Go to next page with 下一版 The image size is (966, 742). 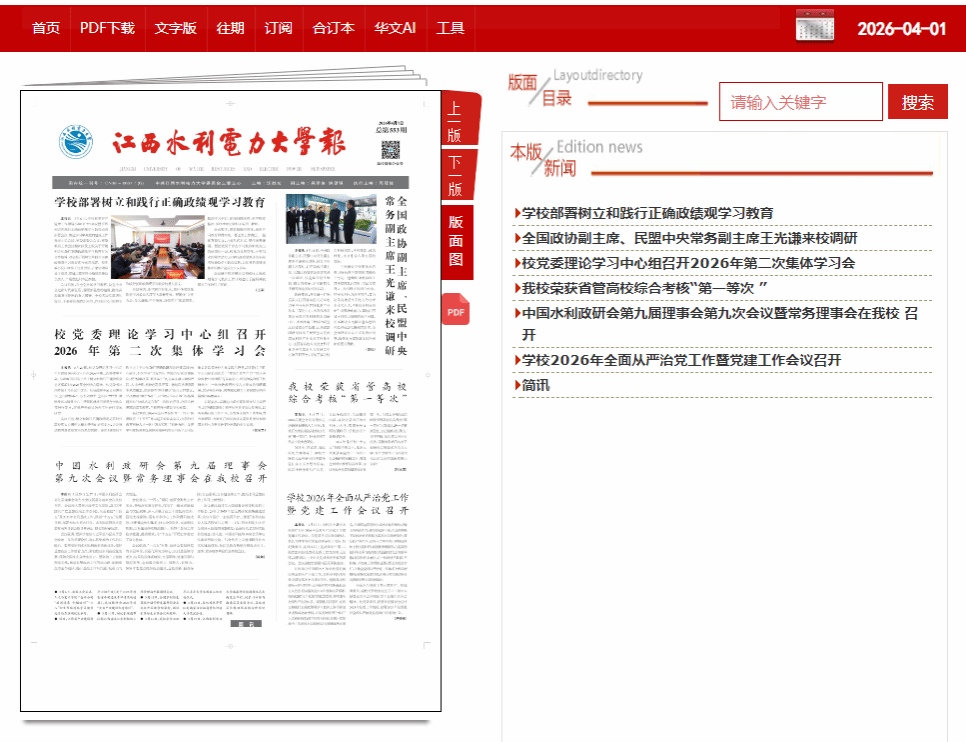pyautogui.click(x=458, y=175)
